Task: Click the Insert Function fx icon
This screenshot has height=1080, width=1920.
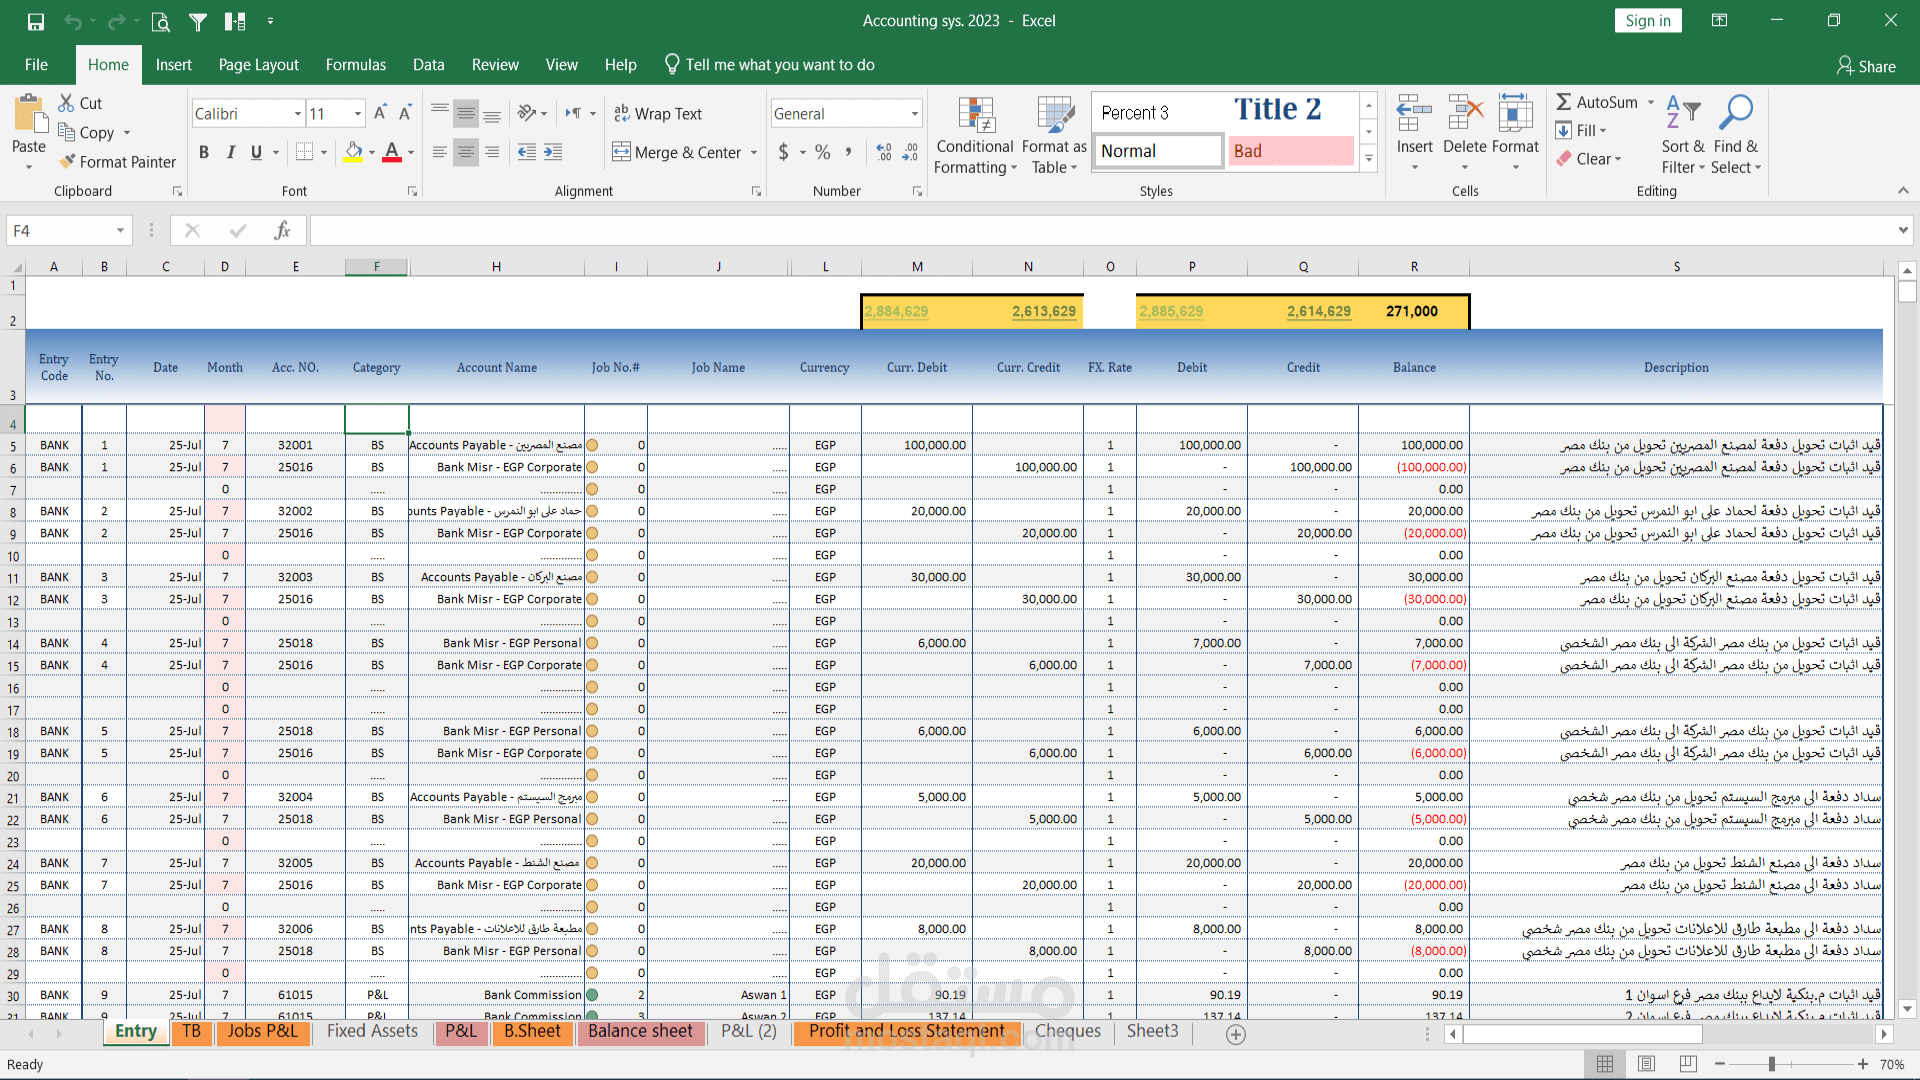Action: (282, 231)
